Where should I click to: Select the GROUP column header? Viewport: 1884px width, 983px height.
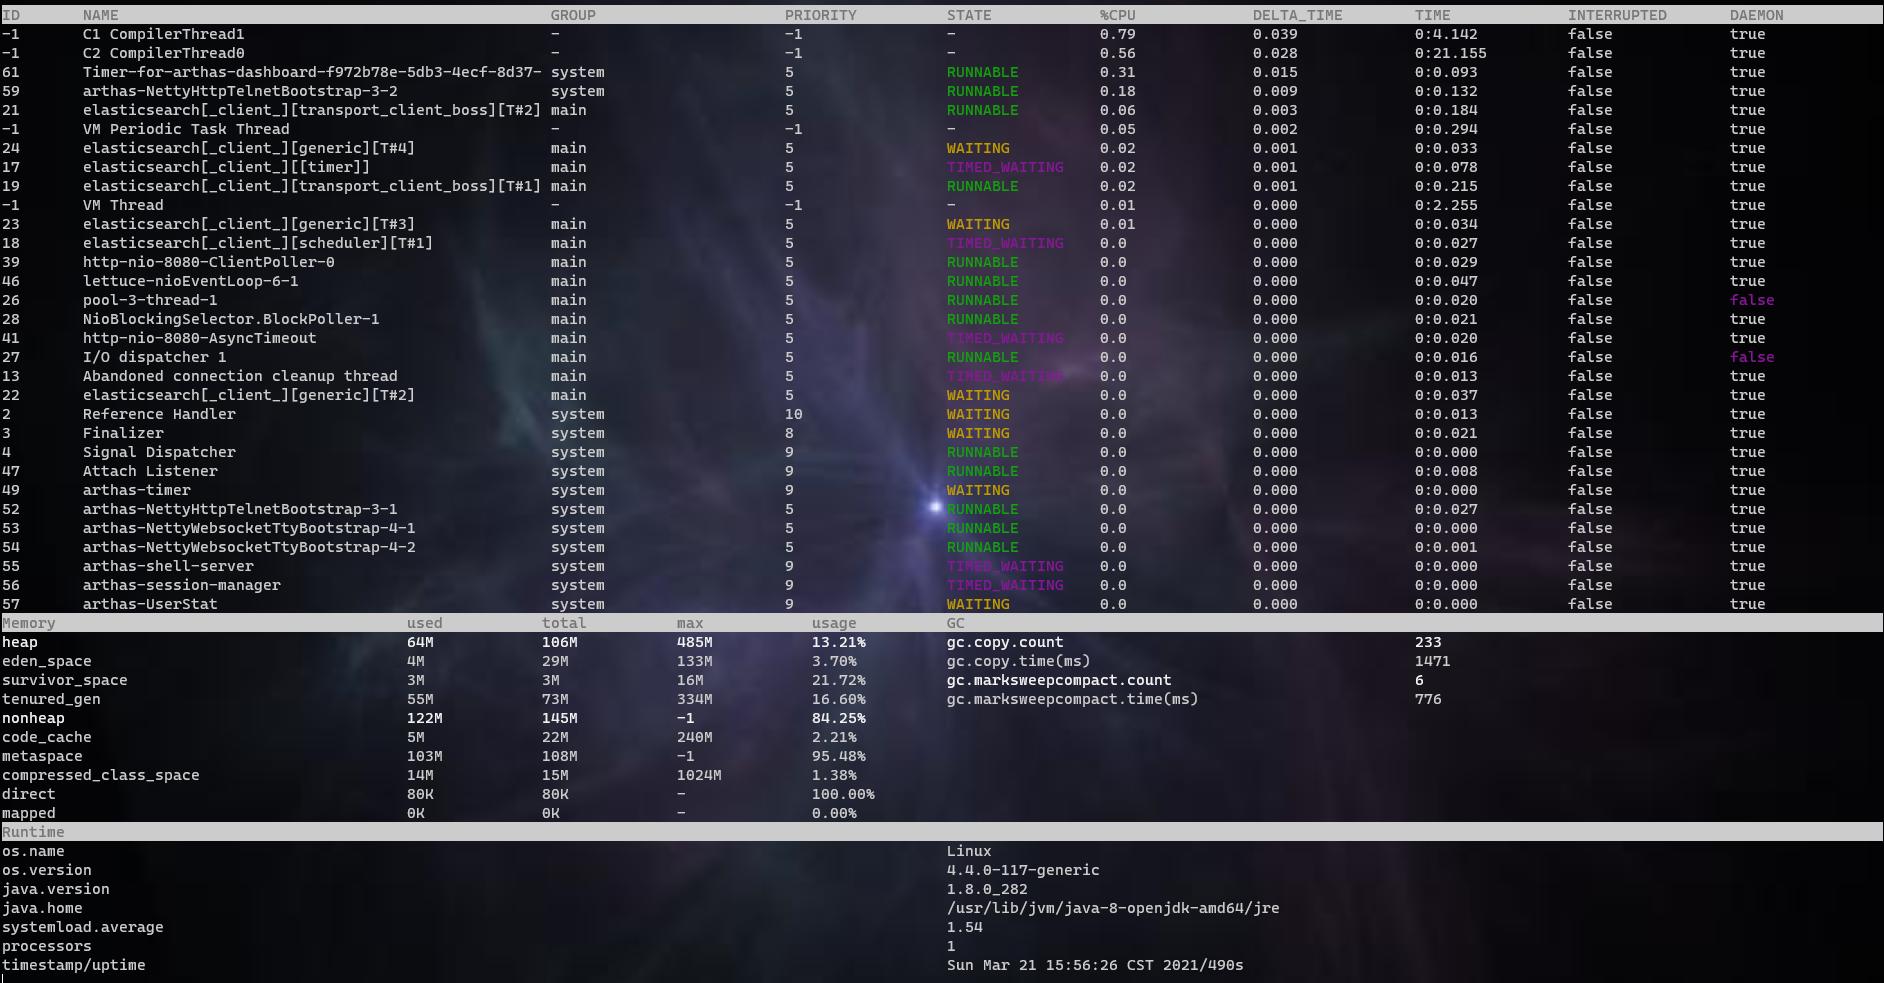click(x=573, y=15)
